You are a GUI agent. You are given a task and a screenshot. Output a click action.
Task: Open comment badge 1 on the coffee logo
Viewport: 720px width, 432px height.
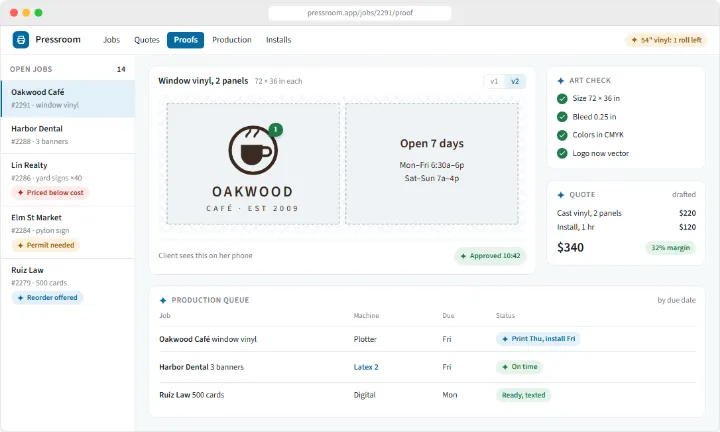pos(276,130)
